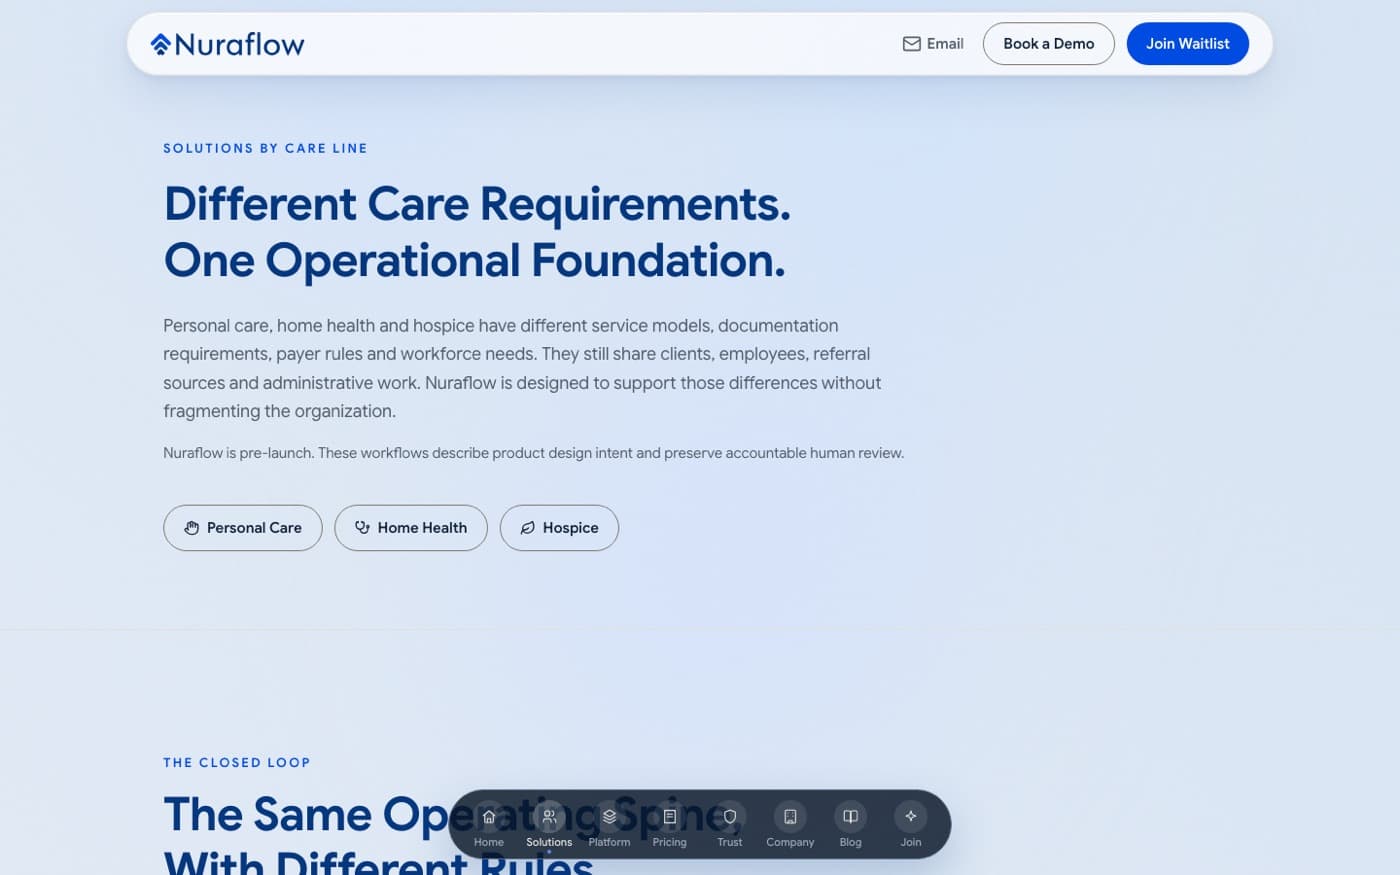Select the Solutions dock icon
The image size is (1400, 875).
click(549, 817)
